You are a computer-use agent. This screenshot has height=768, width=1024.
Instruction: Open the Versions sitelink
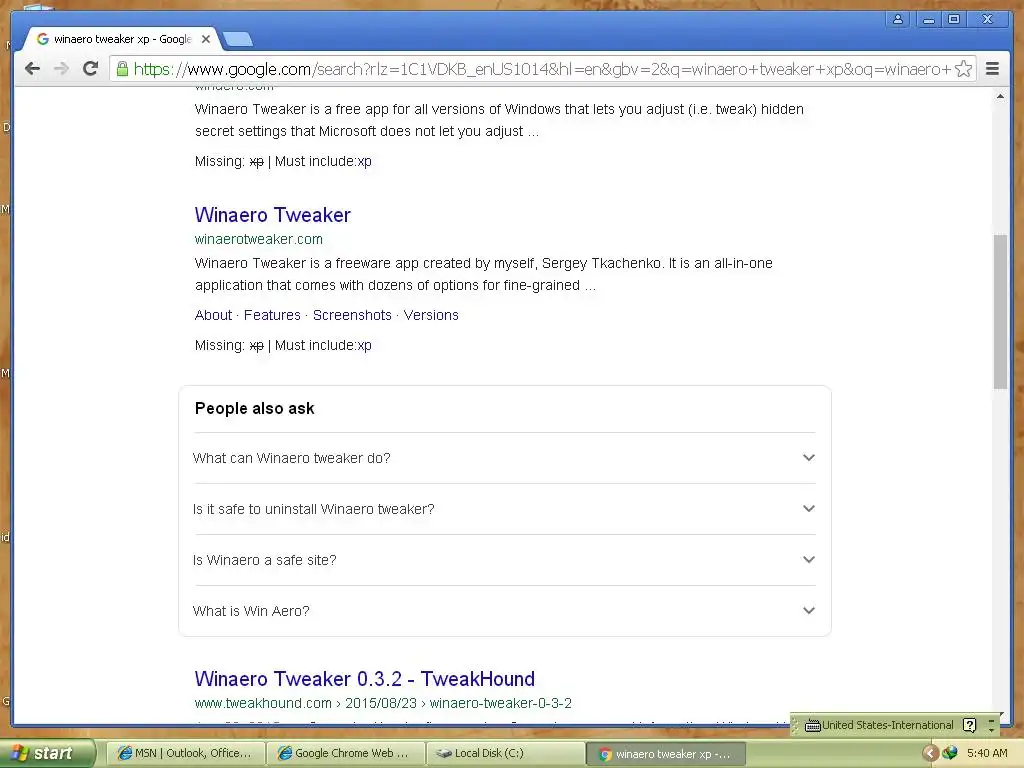coord(431,315)
